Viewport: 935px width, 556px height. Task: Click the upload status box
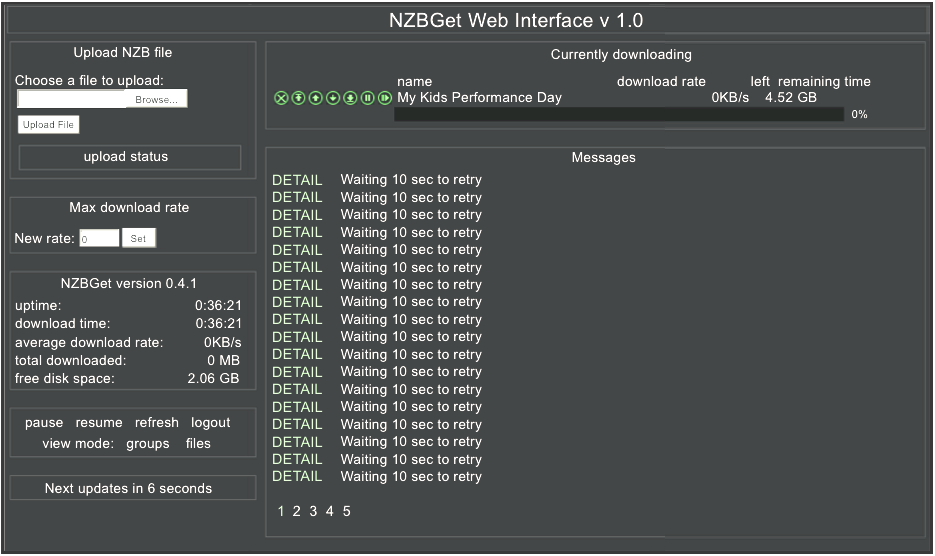pos(130,157)
